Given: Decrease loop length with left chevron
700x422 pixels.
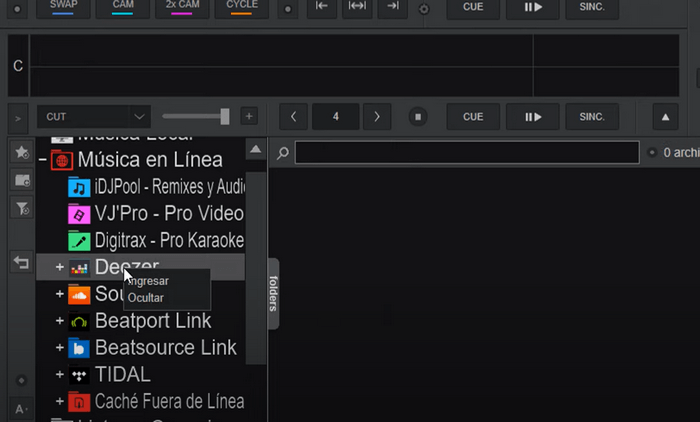Looking at the screenshot, I should (293, 117).
